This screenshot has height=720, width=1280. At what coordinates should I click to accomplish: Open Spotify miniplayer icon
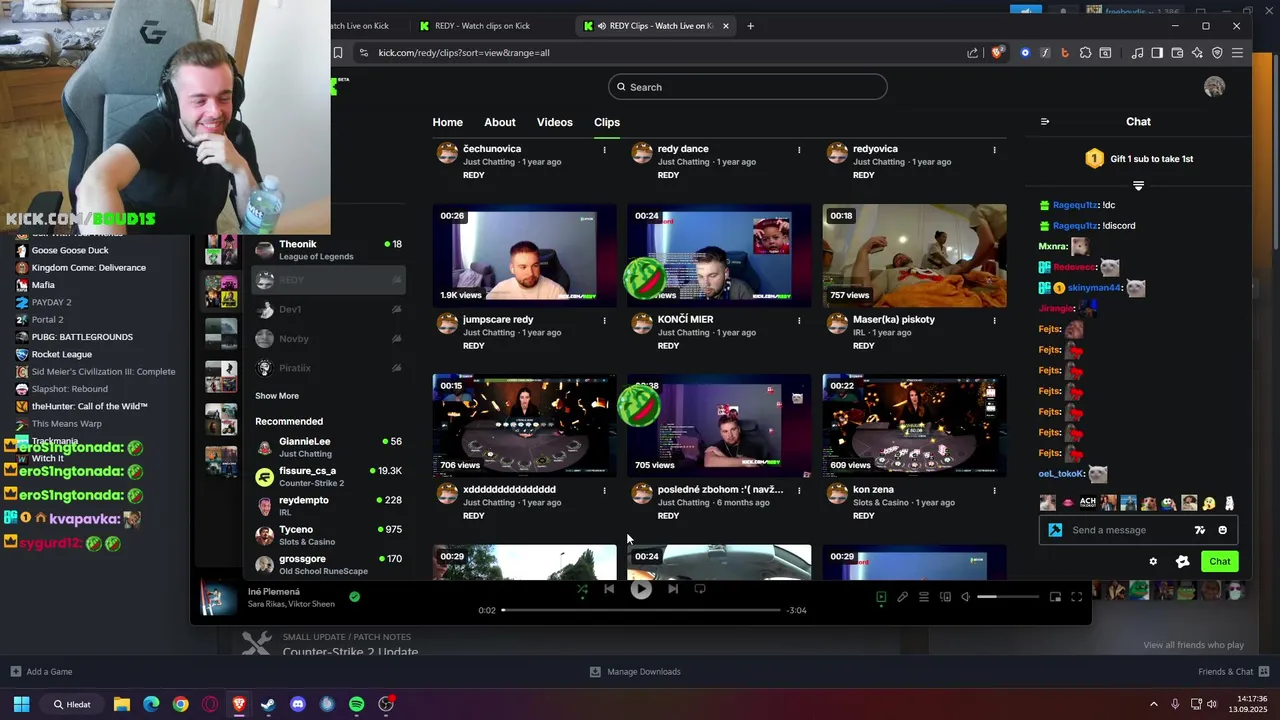pos(1055,597)
